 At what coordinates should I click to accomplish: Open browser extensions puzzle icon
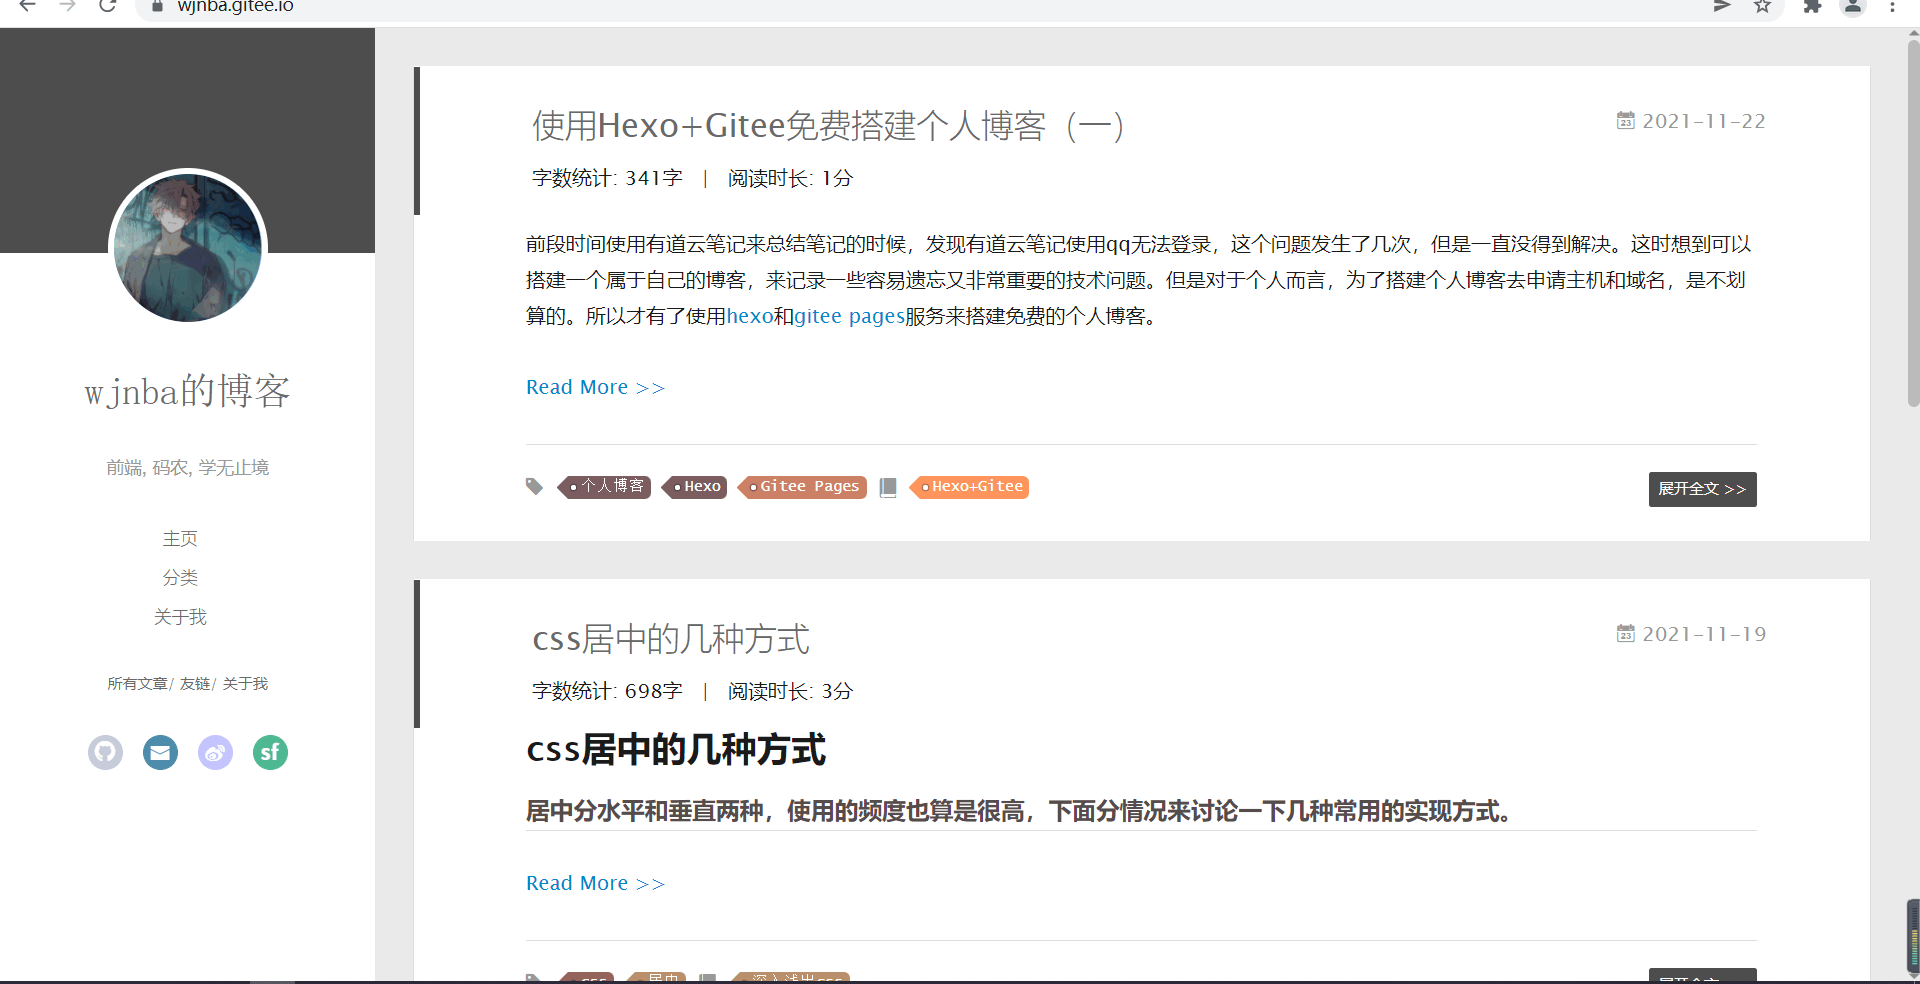[1812, 7]
